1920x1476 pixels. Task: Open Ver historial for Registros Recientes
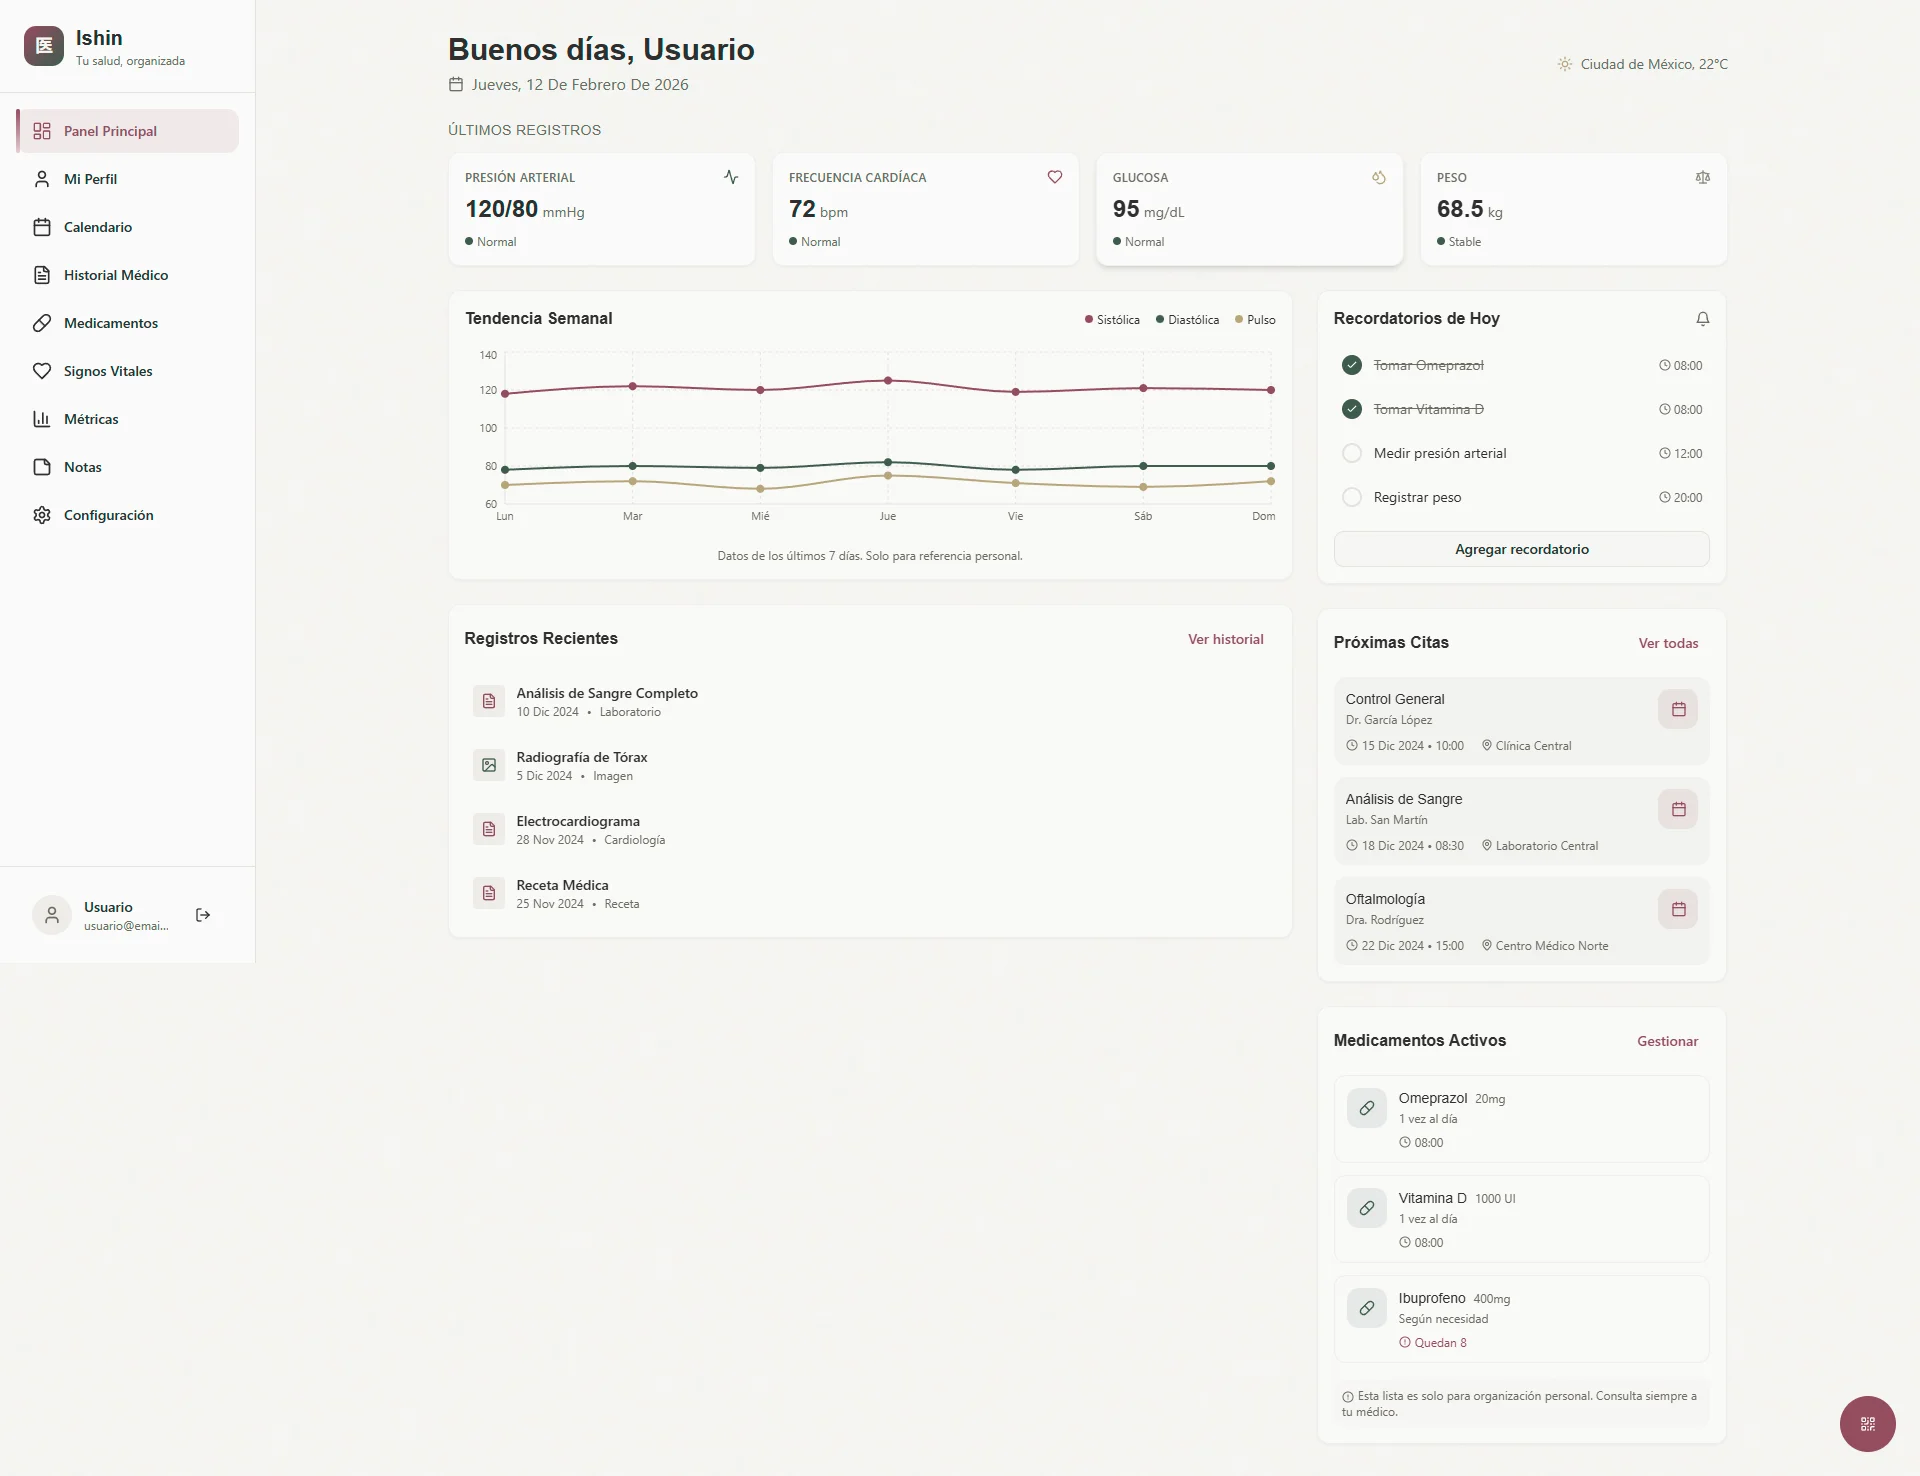pyautogui.click(x=1225, y=639)
